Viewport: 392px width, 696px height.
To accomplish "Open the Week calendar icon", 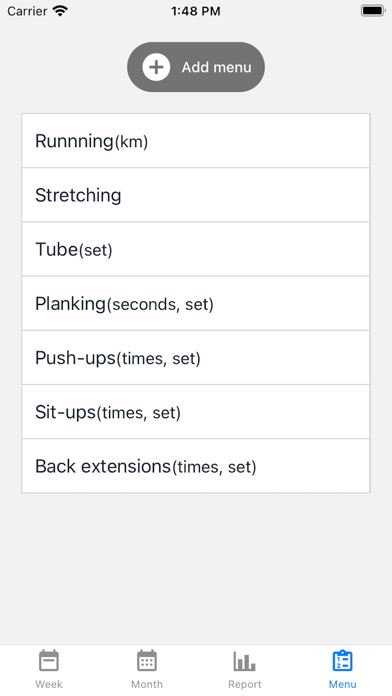I will pos(49,661).
